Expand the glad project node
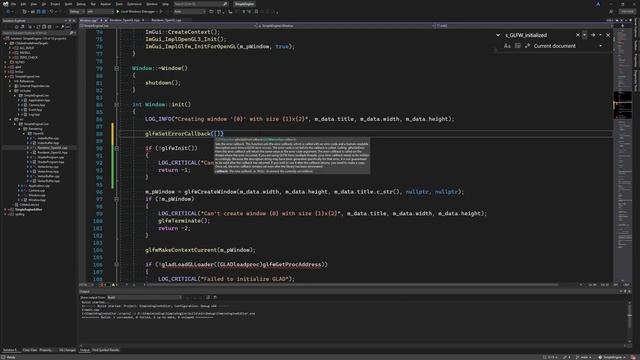 (6, 67)
